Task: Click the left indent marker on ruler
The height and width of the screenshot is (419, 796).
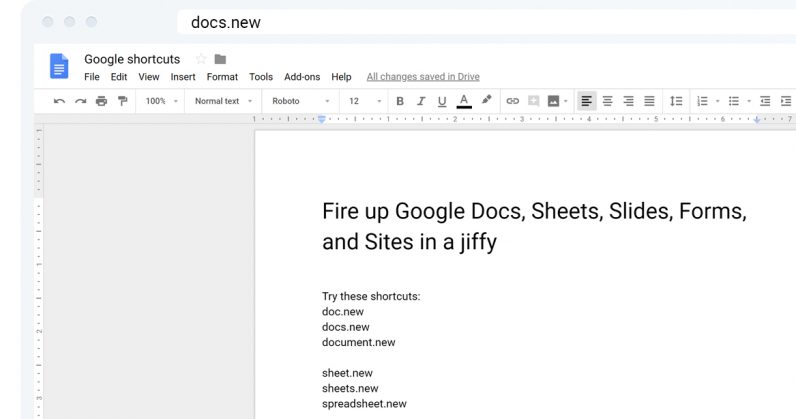Action: [x=321, y=119]
